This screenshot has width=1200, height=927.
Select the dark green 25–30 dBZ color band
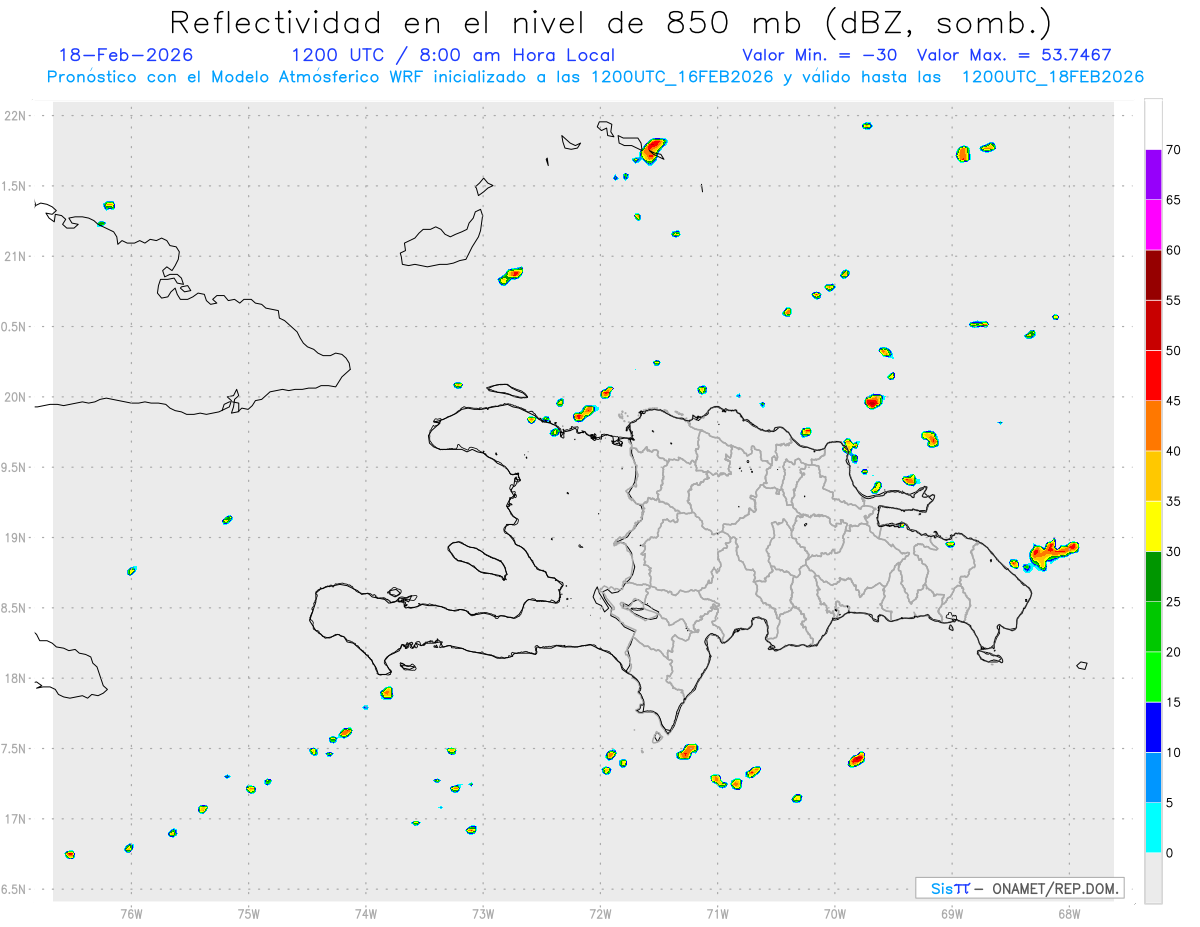tap(1153, 577)
